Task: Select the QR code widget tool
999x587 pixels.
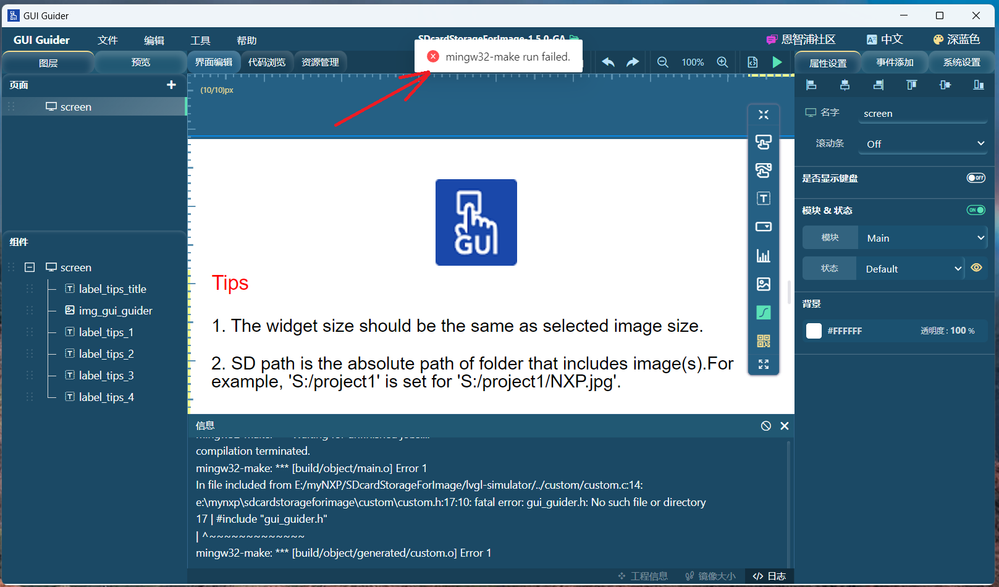Action: [763, 341]
